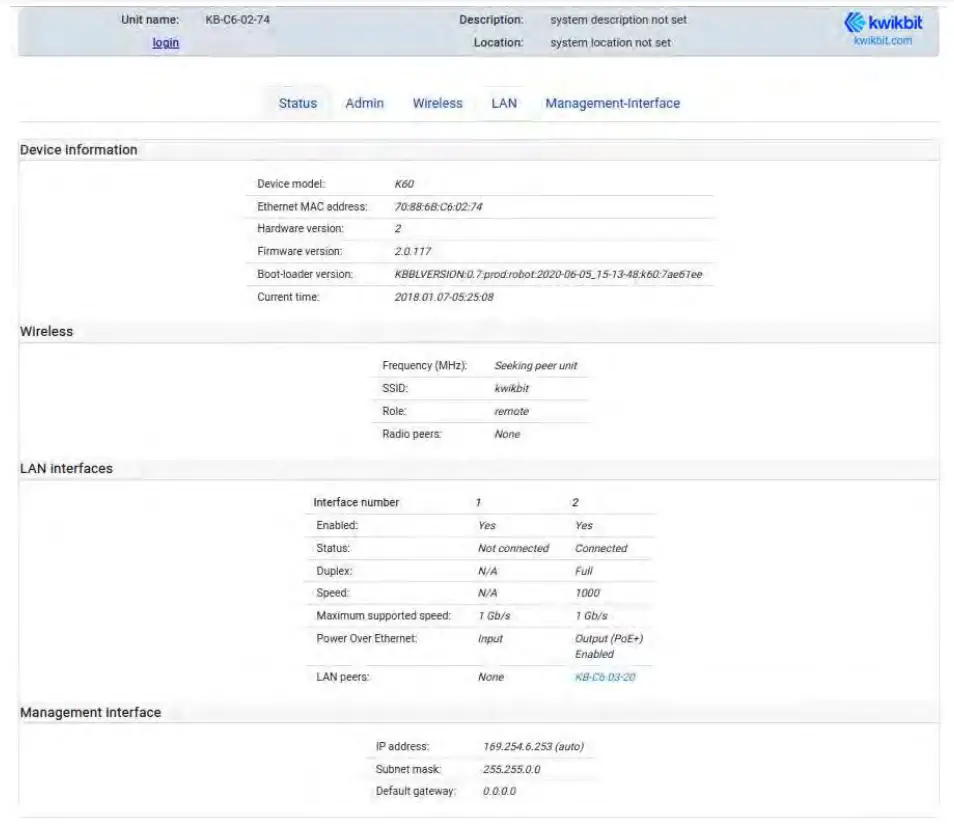Image resolution: width=954 pixels, height=824 pixels.
Task: Click the Ethernet MAC address value
Action: [439, 207]
